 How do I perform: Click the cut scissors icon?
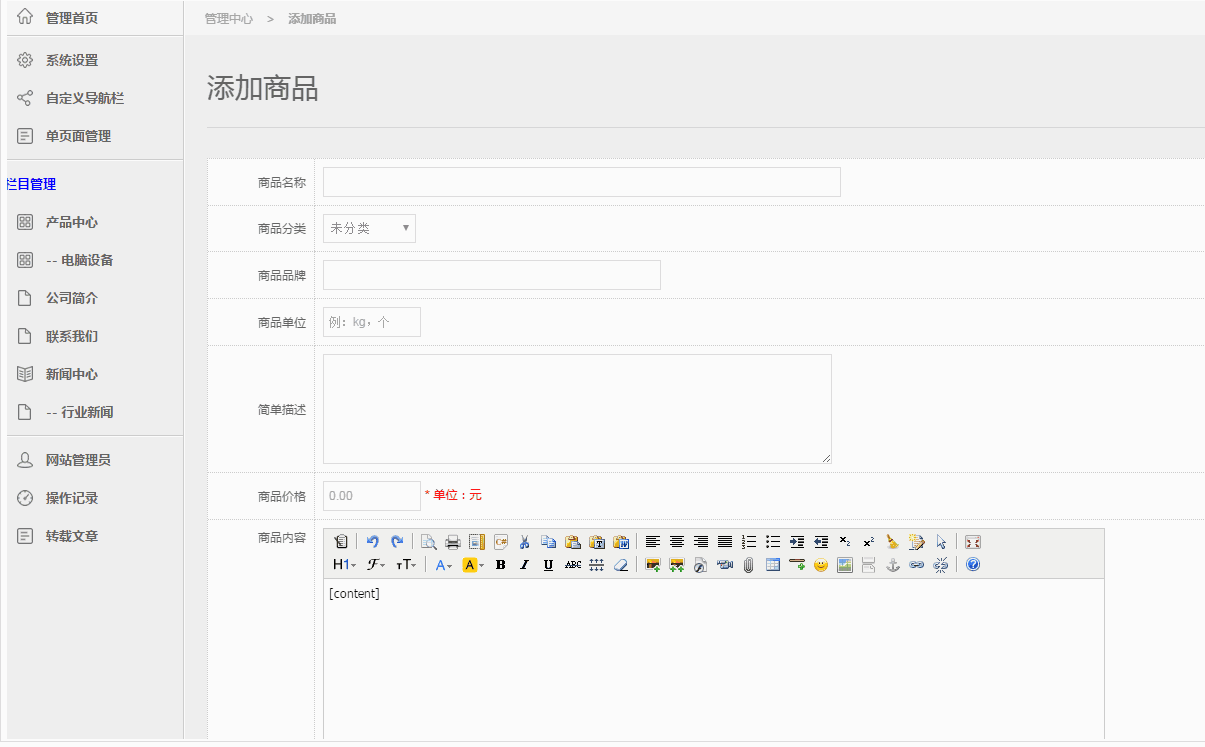524,542
